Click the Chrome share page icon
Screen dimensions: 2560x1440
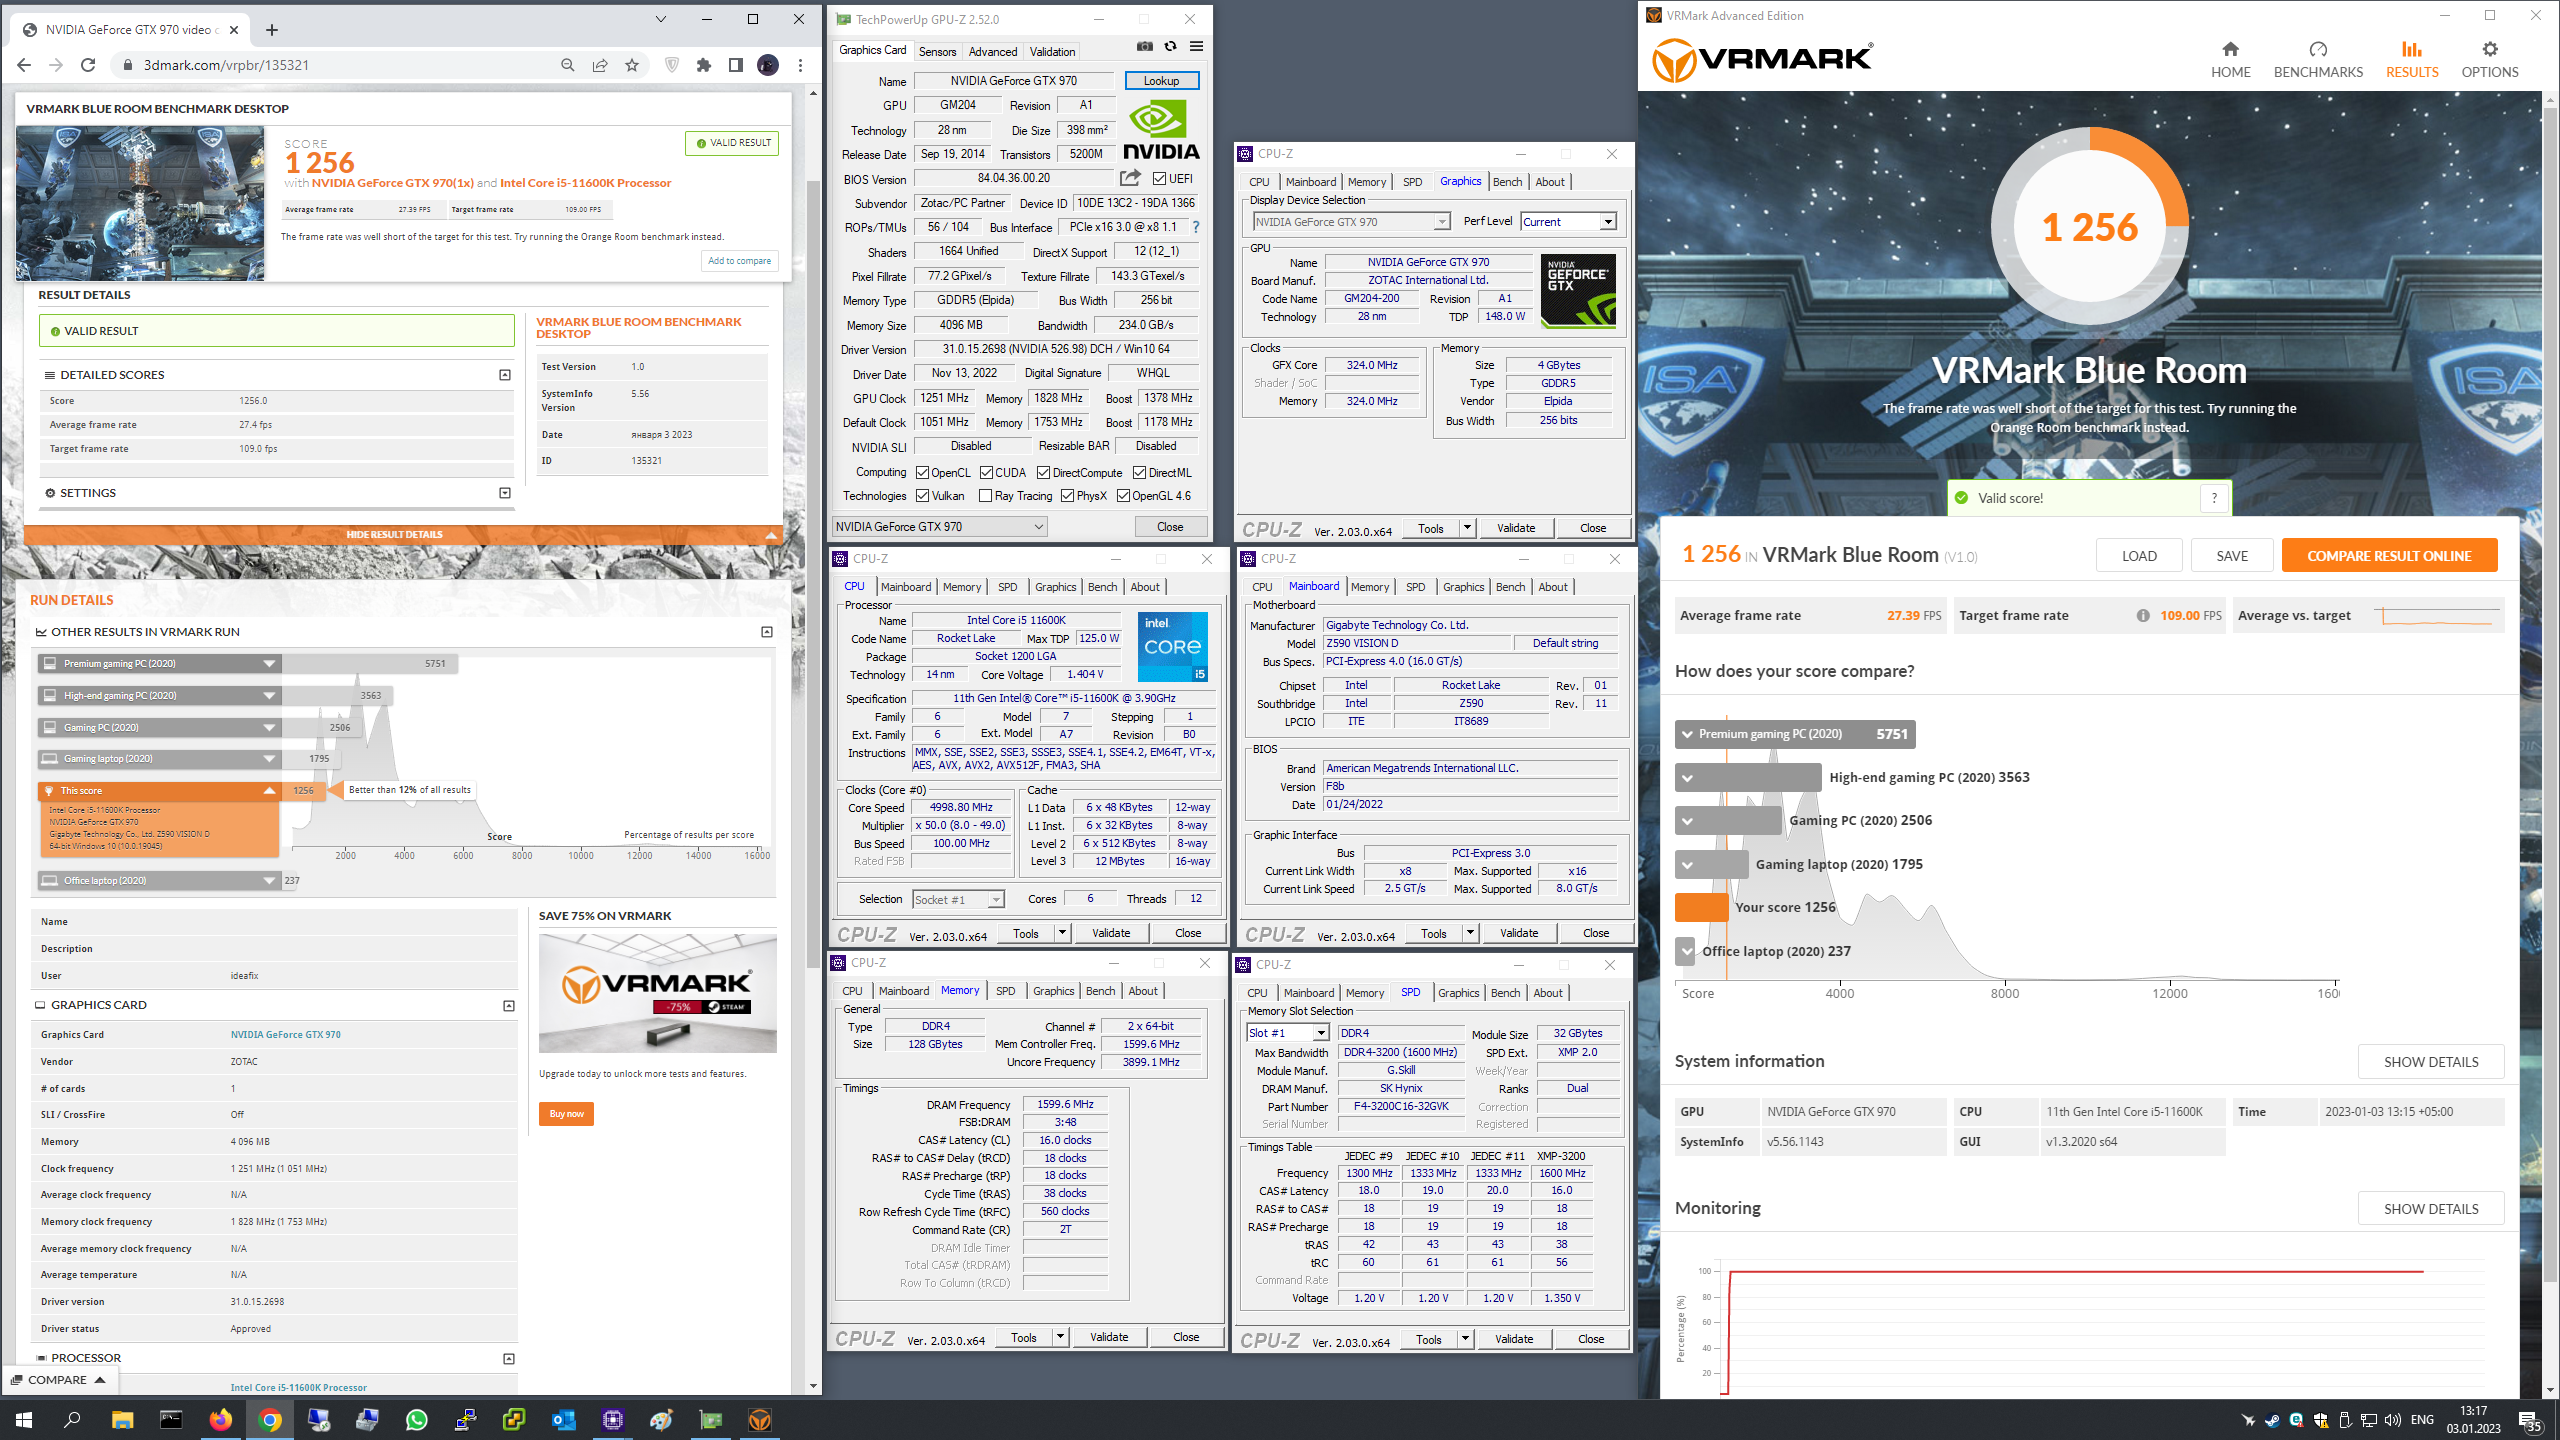pyautogui.click(x=600, y=65)
